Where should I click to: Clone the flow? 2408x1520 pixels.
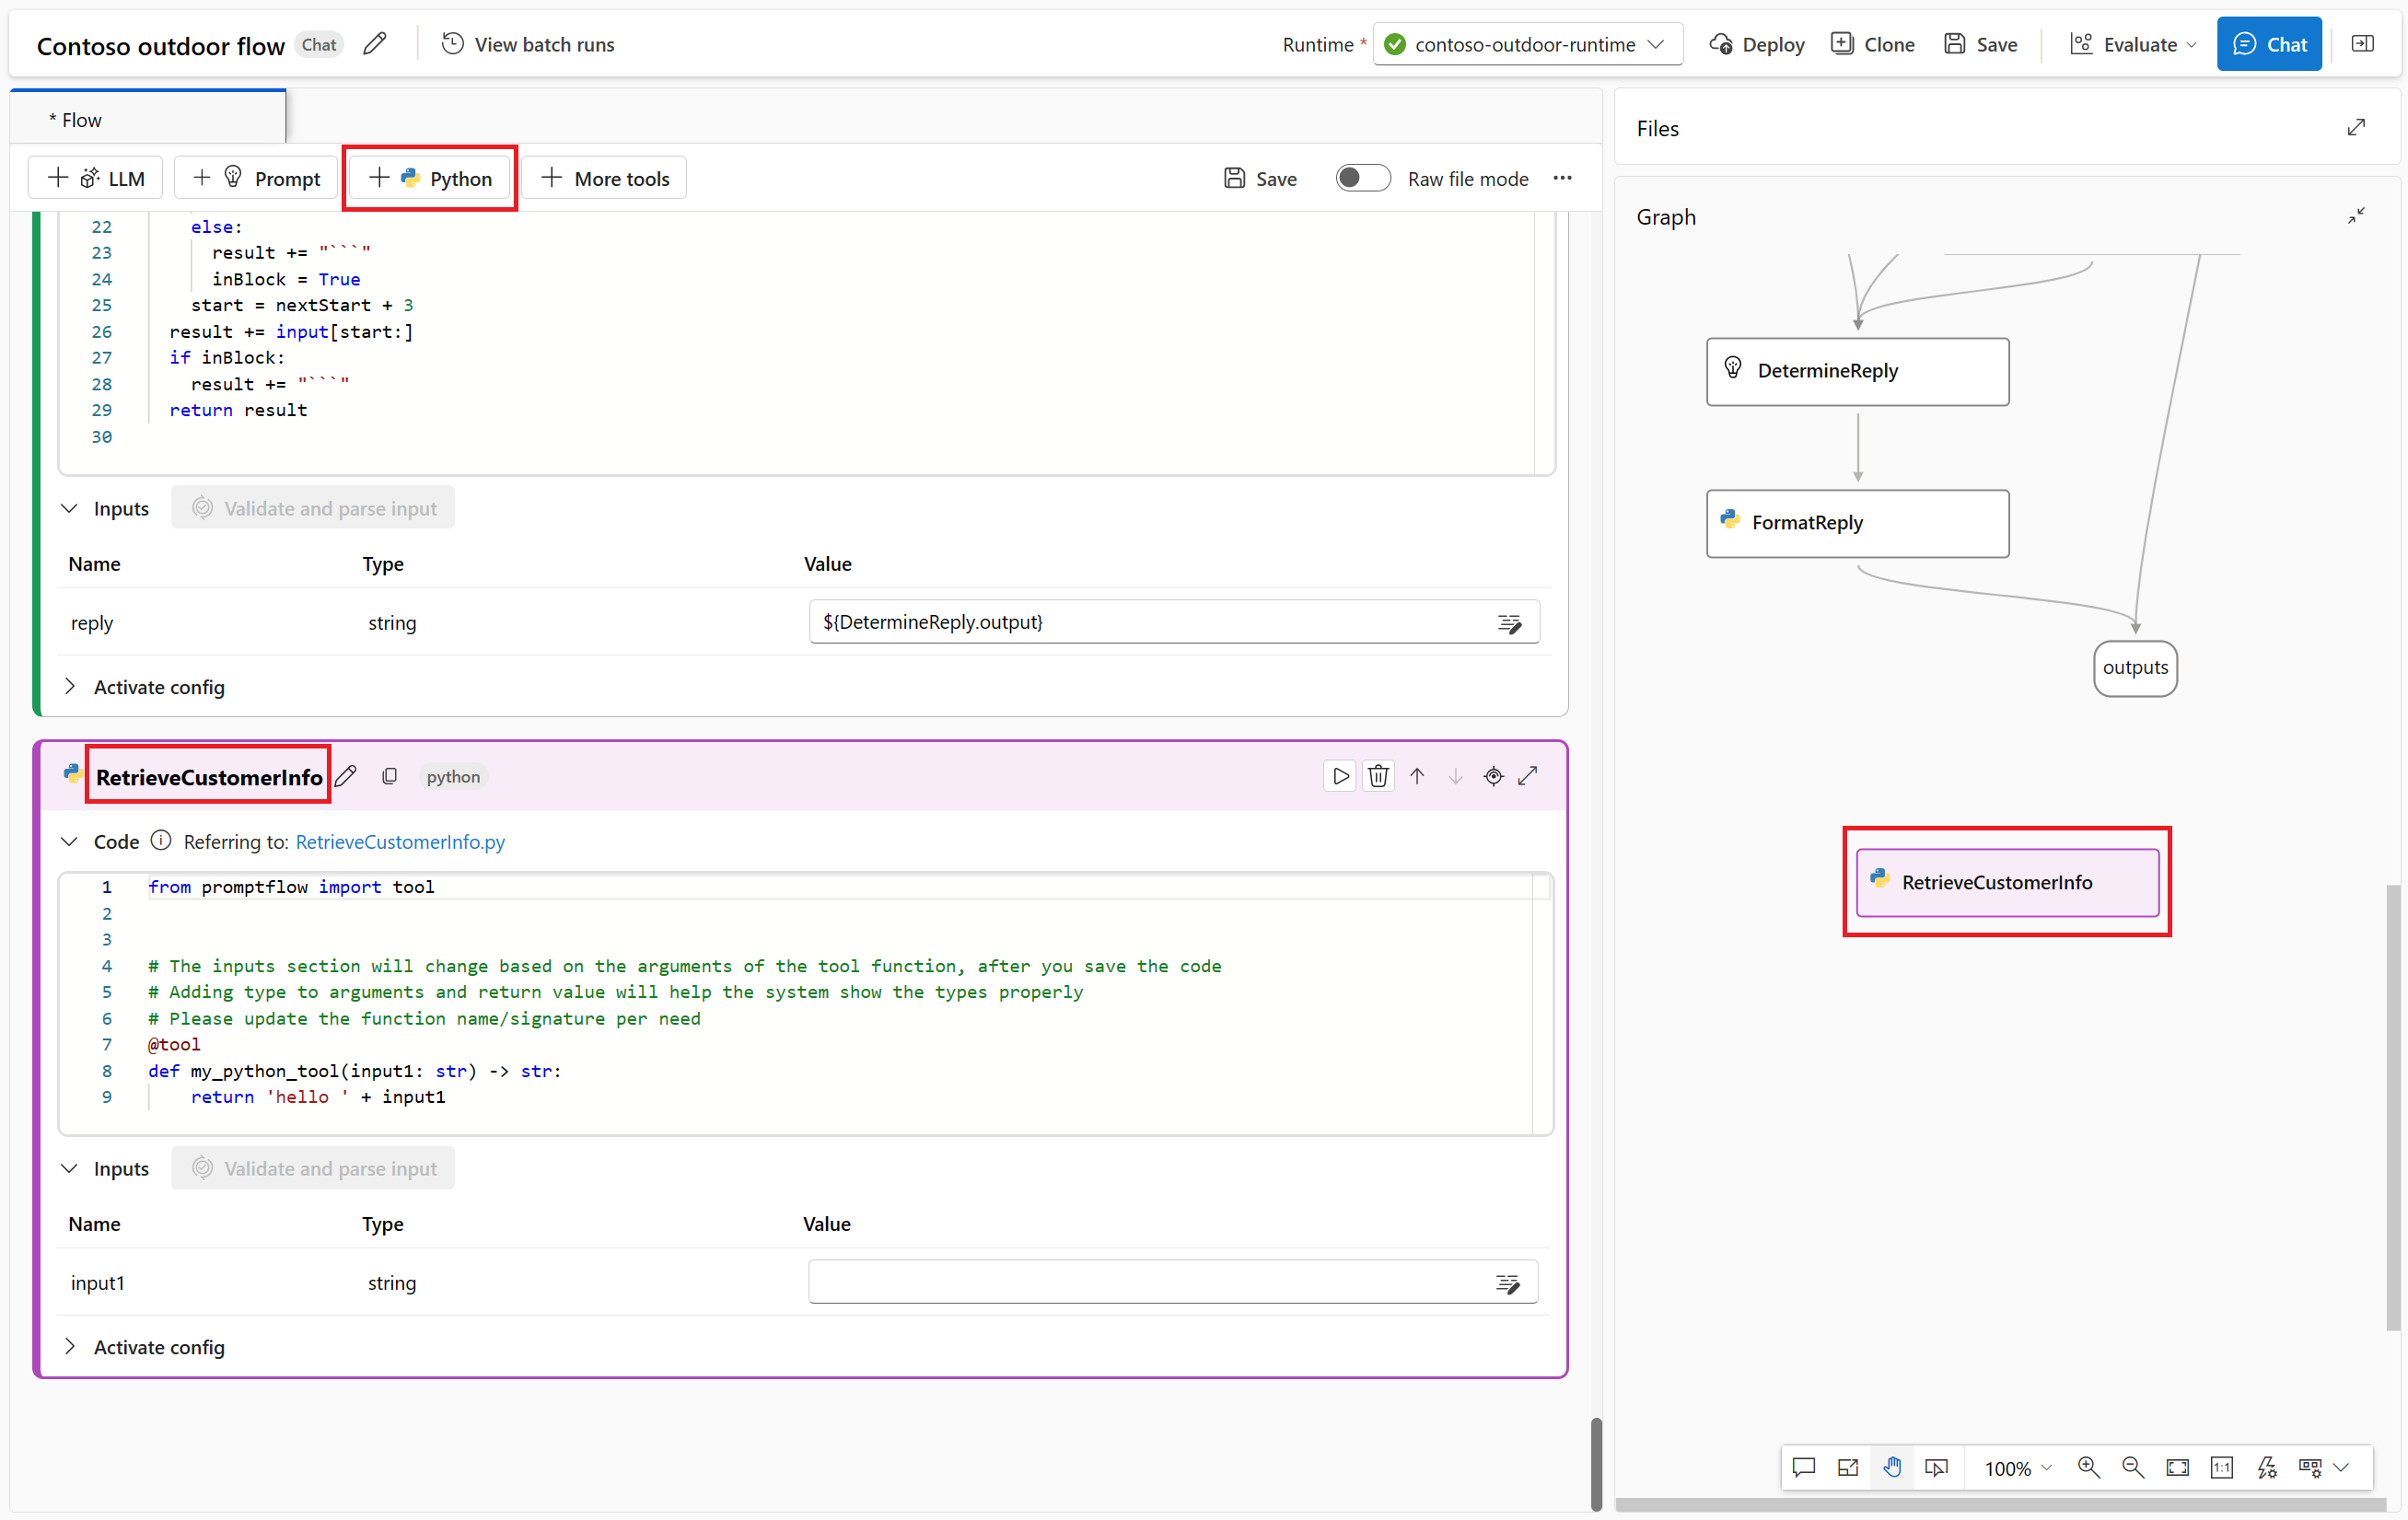click(1872, 44)
